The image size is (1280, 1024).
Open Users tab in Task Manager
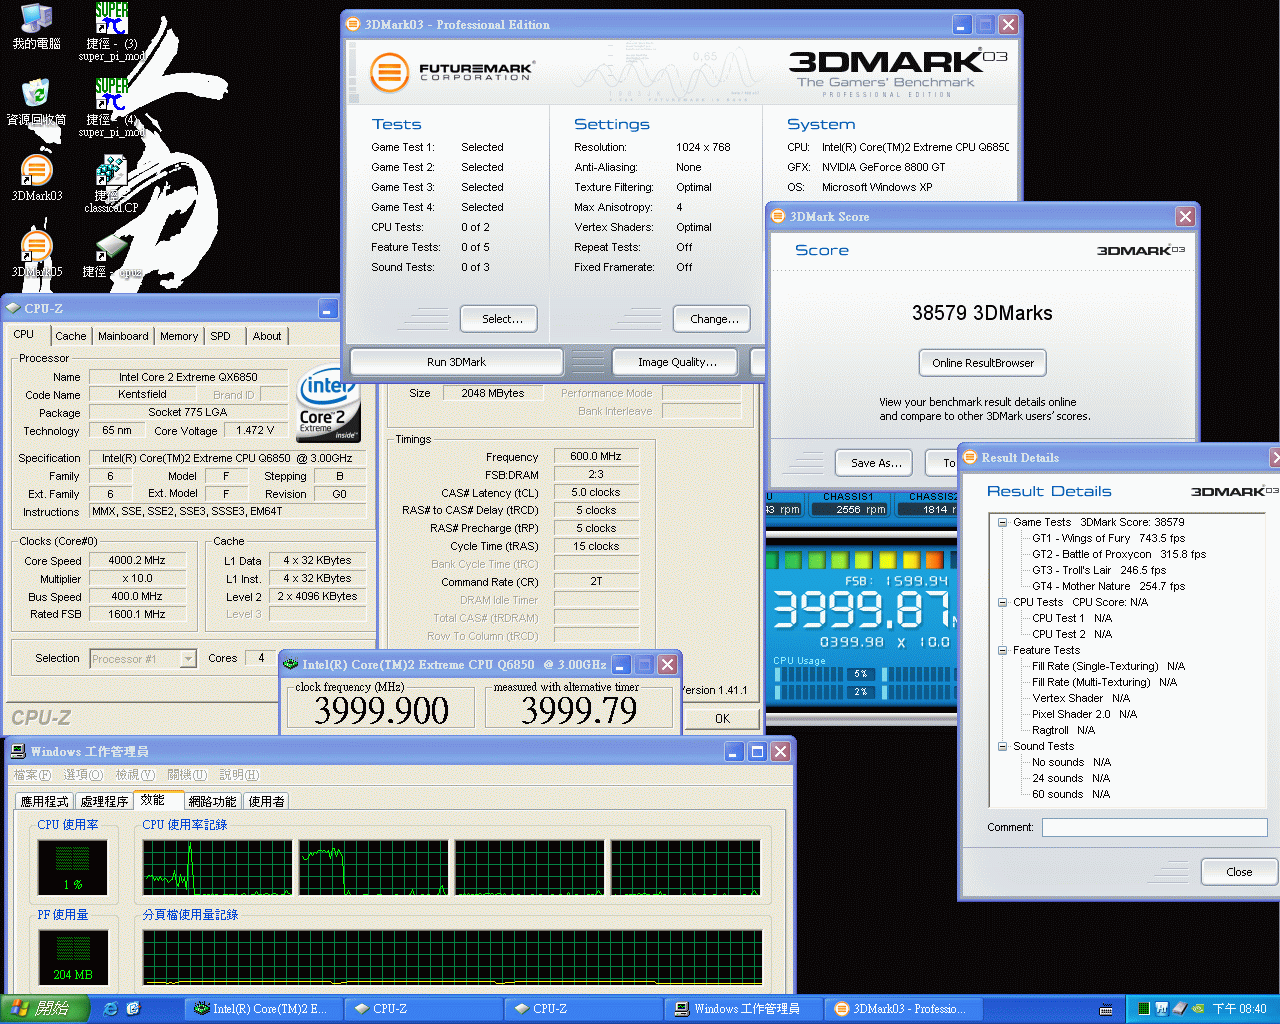pos(266,801)
